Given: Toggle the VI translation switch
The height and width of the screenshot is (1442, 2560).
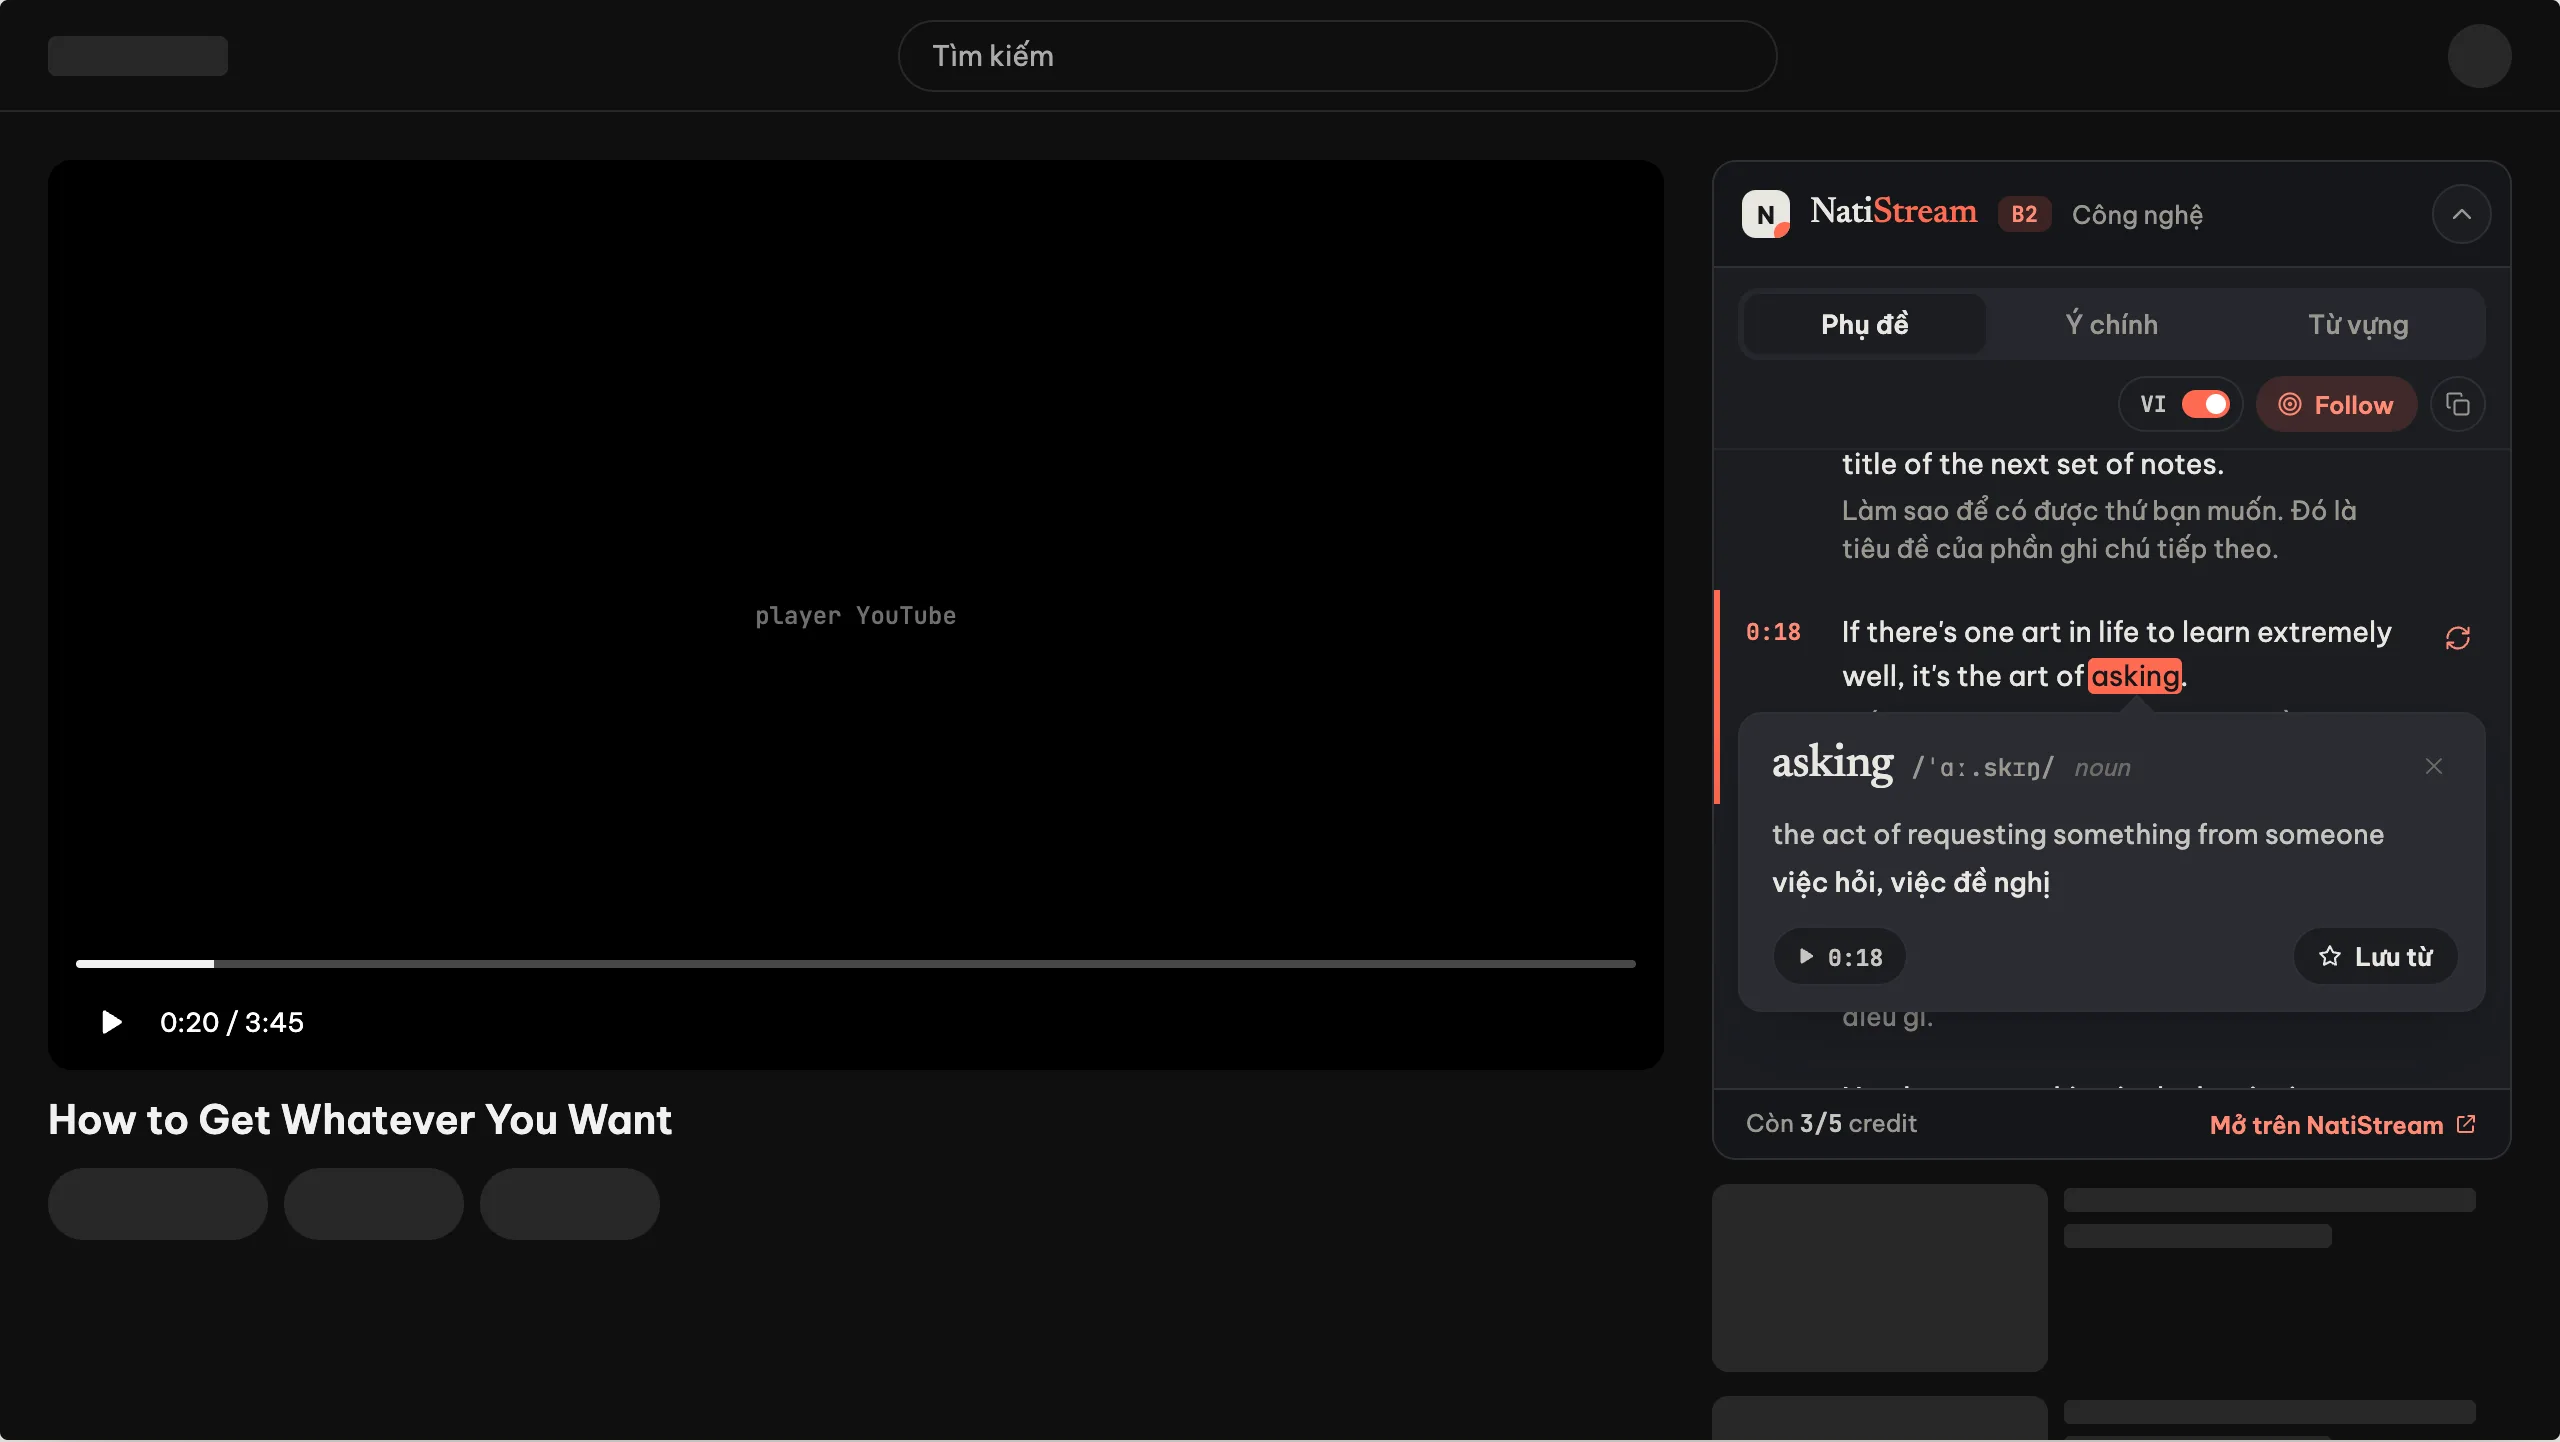Looking at the screenshot, I should 2205,404.
